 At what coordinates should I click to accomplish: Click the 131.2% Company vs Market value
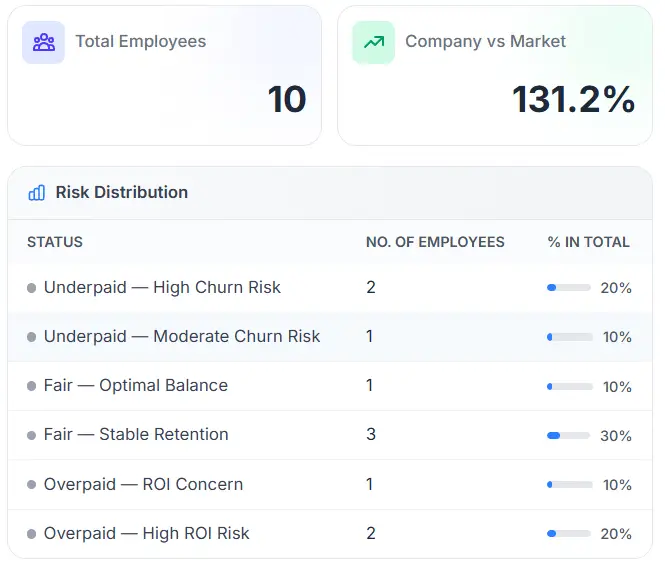coord(573,100)
